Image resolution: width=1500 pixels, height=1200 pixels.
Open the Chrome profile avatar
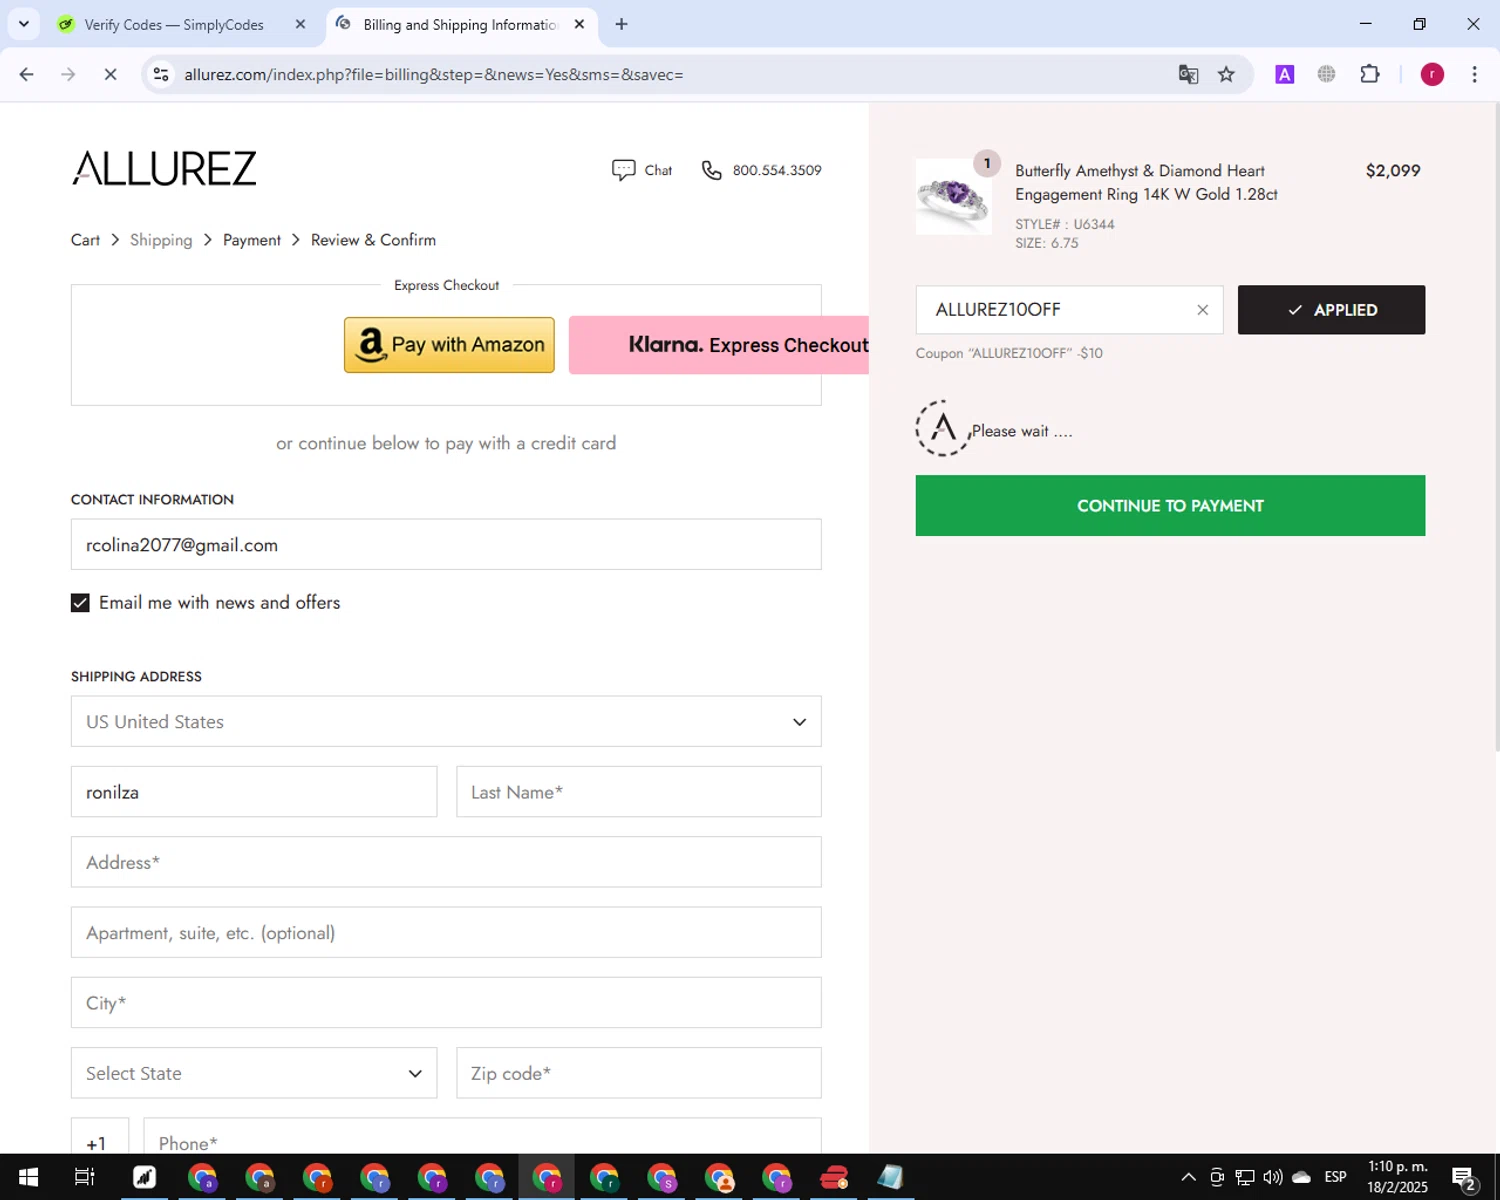coord(1432,74)
